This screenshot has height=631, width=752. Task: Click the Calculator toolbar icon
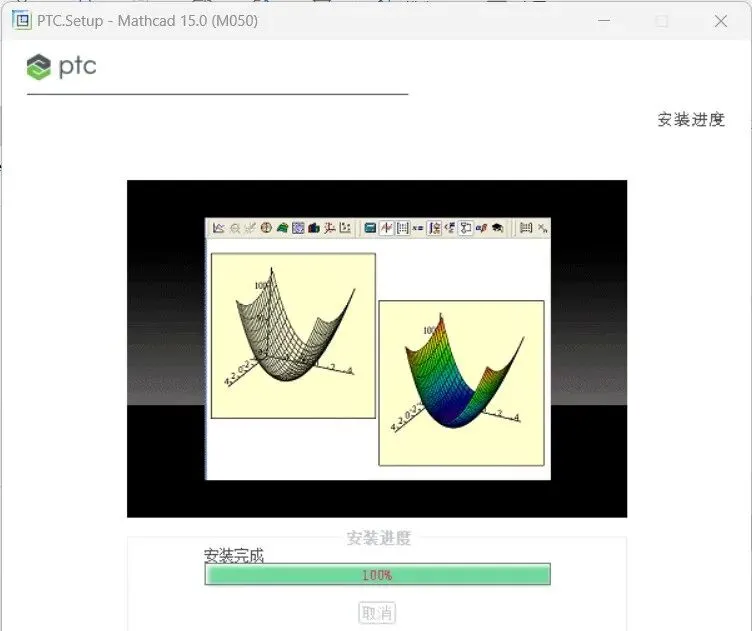tap(370, 228)
